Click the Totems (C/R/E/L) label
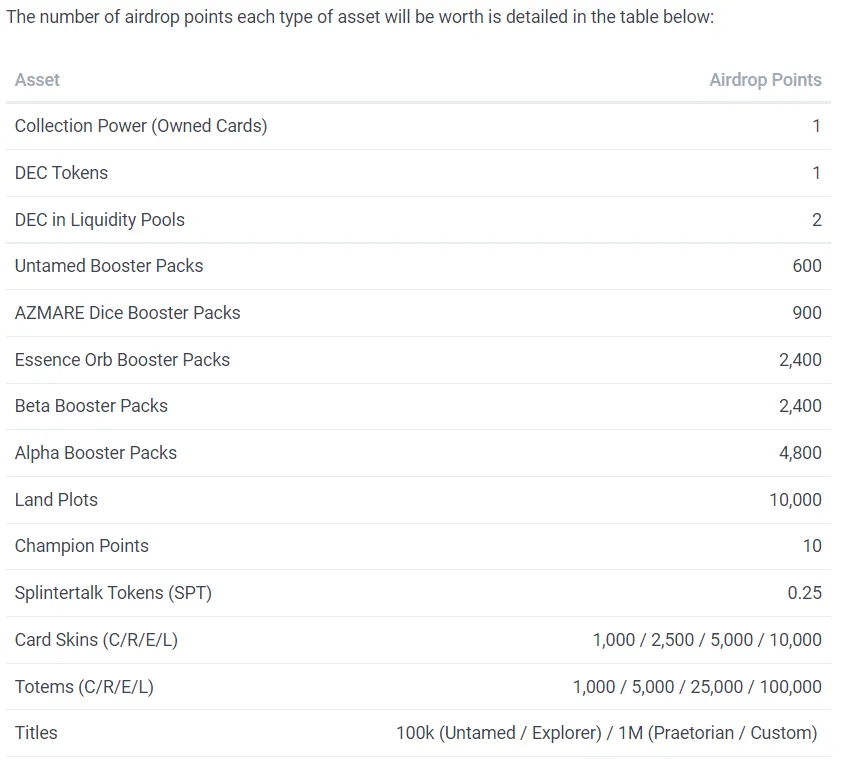The height and width of the screenshot is (771, 847). [x=84, y=687]
